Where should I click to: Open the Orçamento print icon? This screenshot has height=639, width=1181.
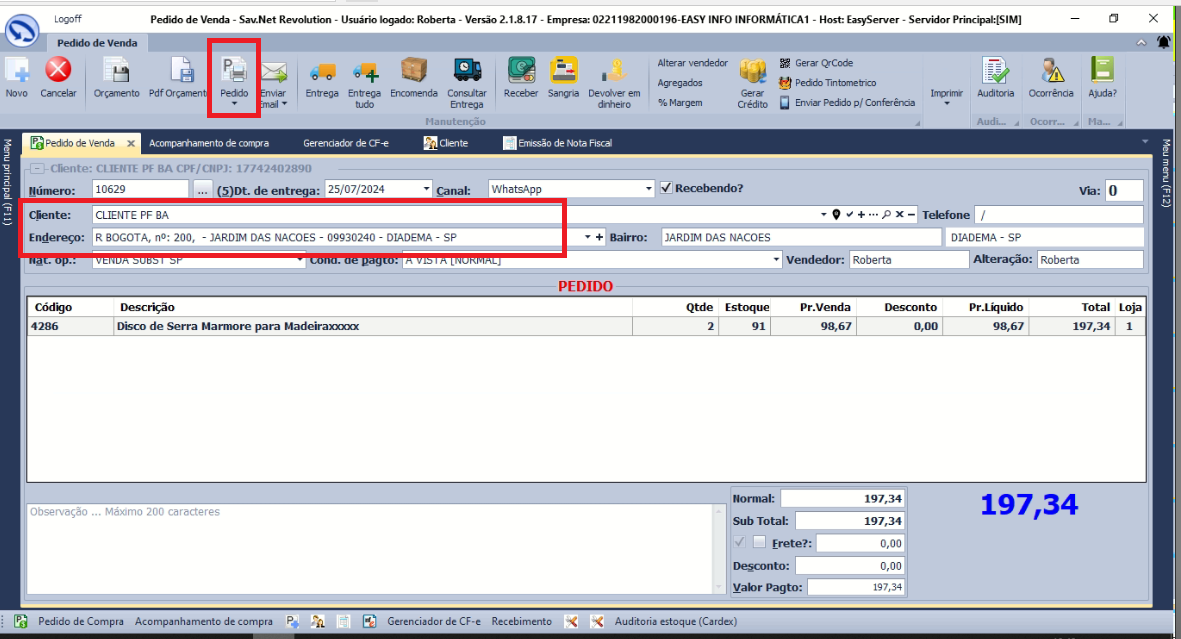coord(116,72)
